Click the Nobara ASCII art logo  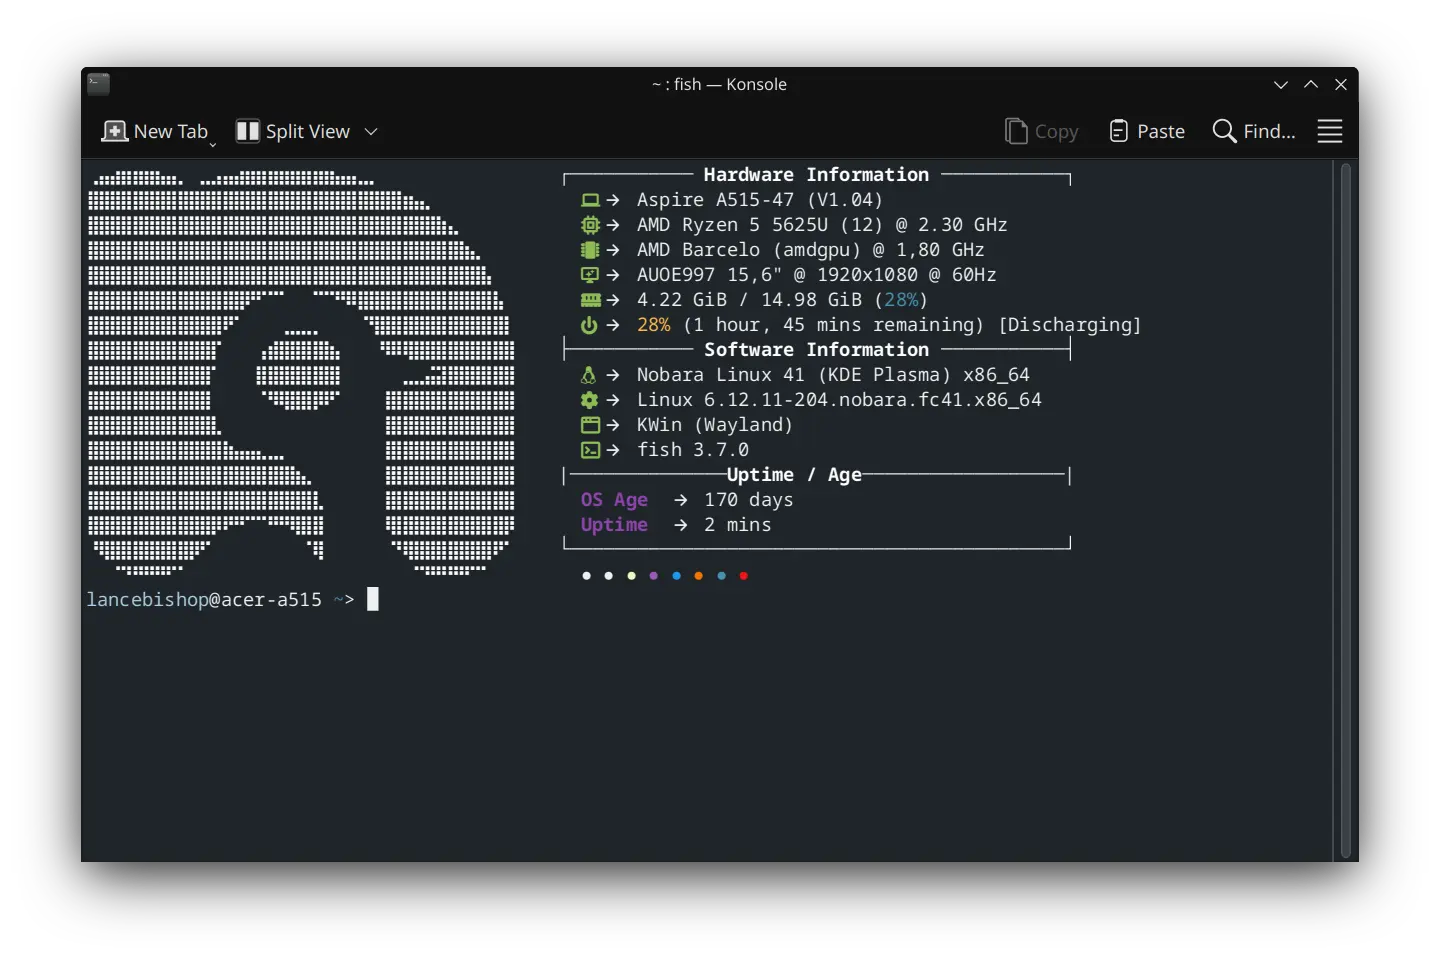(301, 373)
